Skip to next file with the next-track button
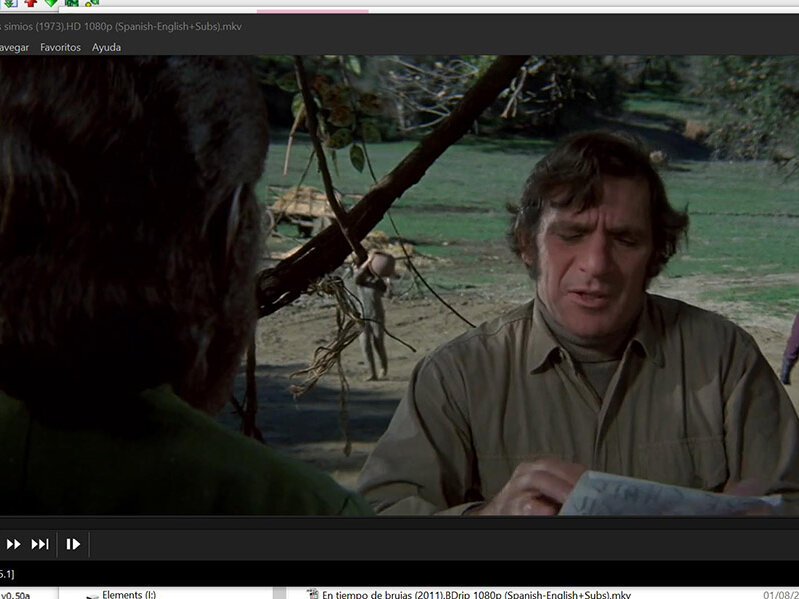Image resolution: width=799 pixels, height=599 pixels. (x=40, y=544)
